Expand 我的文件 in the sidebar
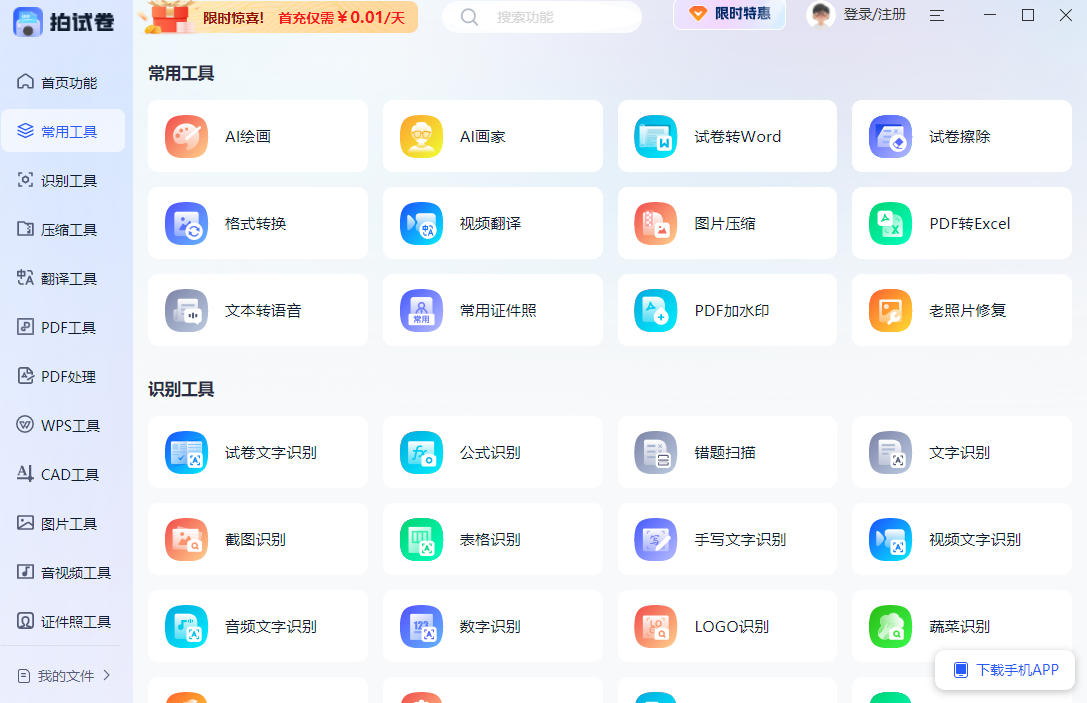 point(65,676)
